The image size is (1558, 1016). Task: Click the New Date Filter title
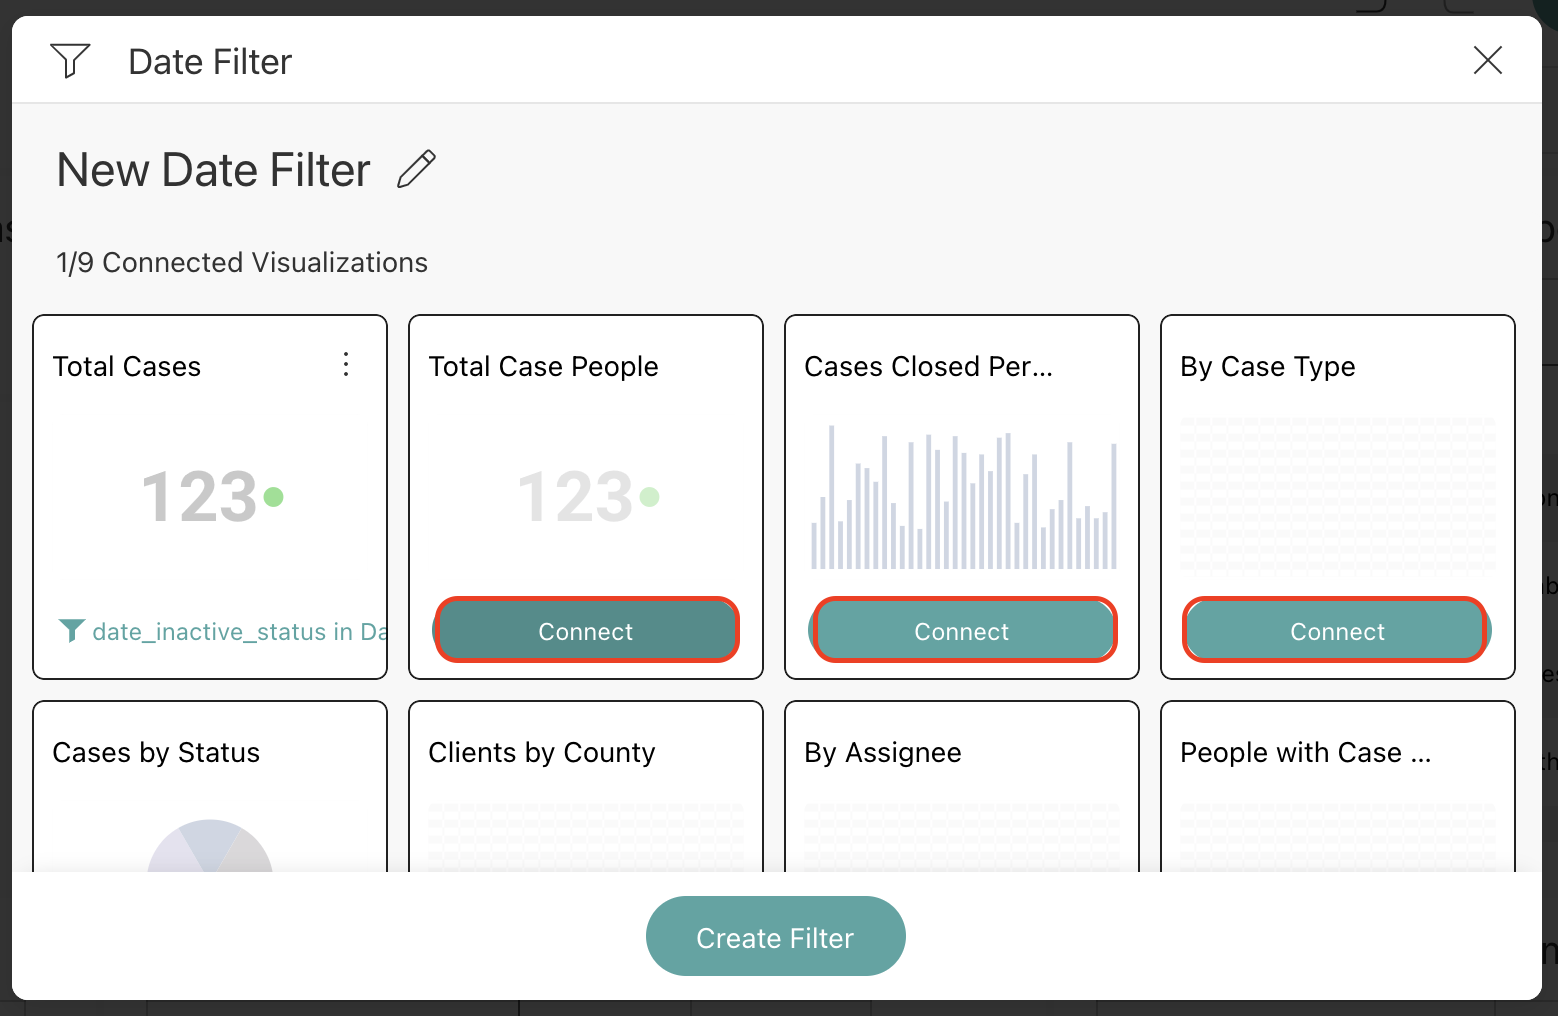click(x=213, y=170)
